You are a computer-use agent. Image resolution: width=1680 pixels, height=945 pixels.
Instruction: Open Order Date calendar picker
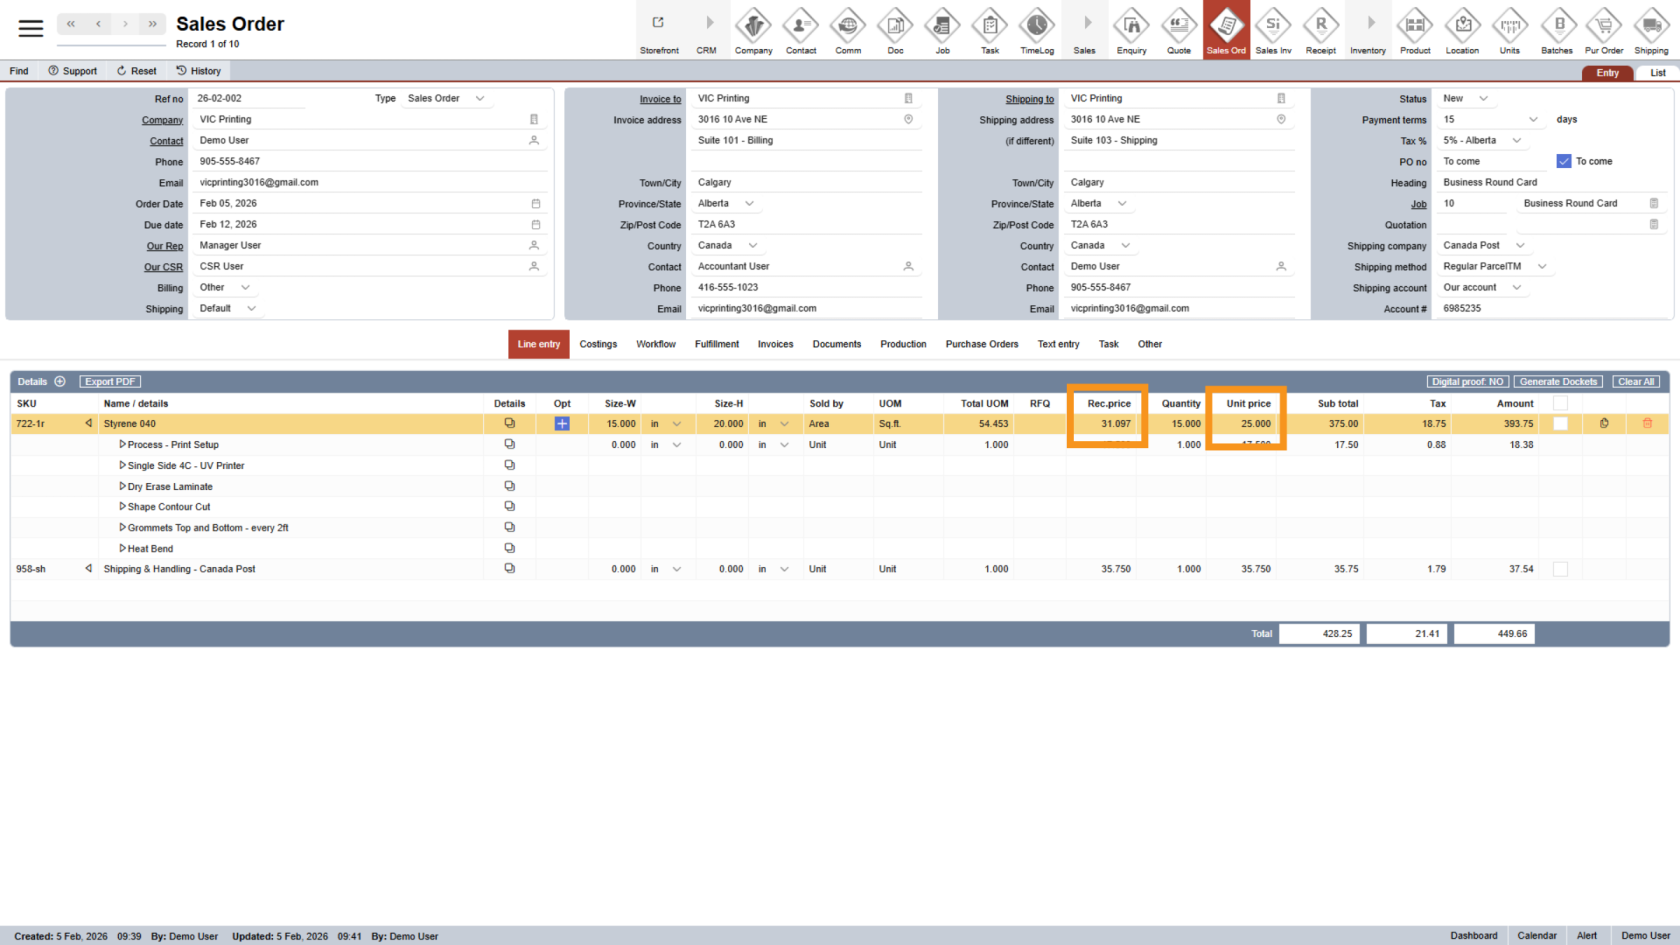536,204
